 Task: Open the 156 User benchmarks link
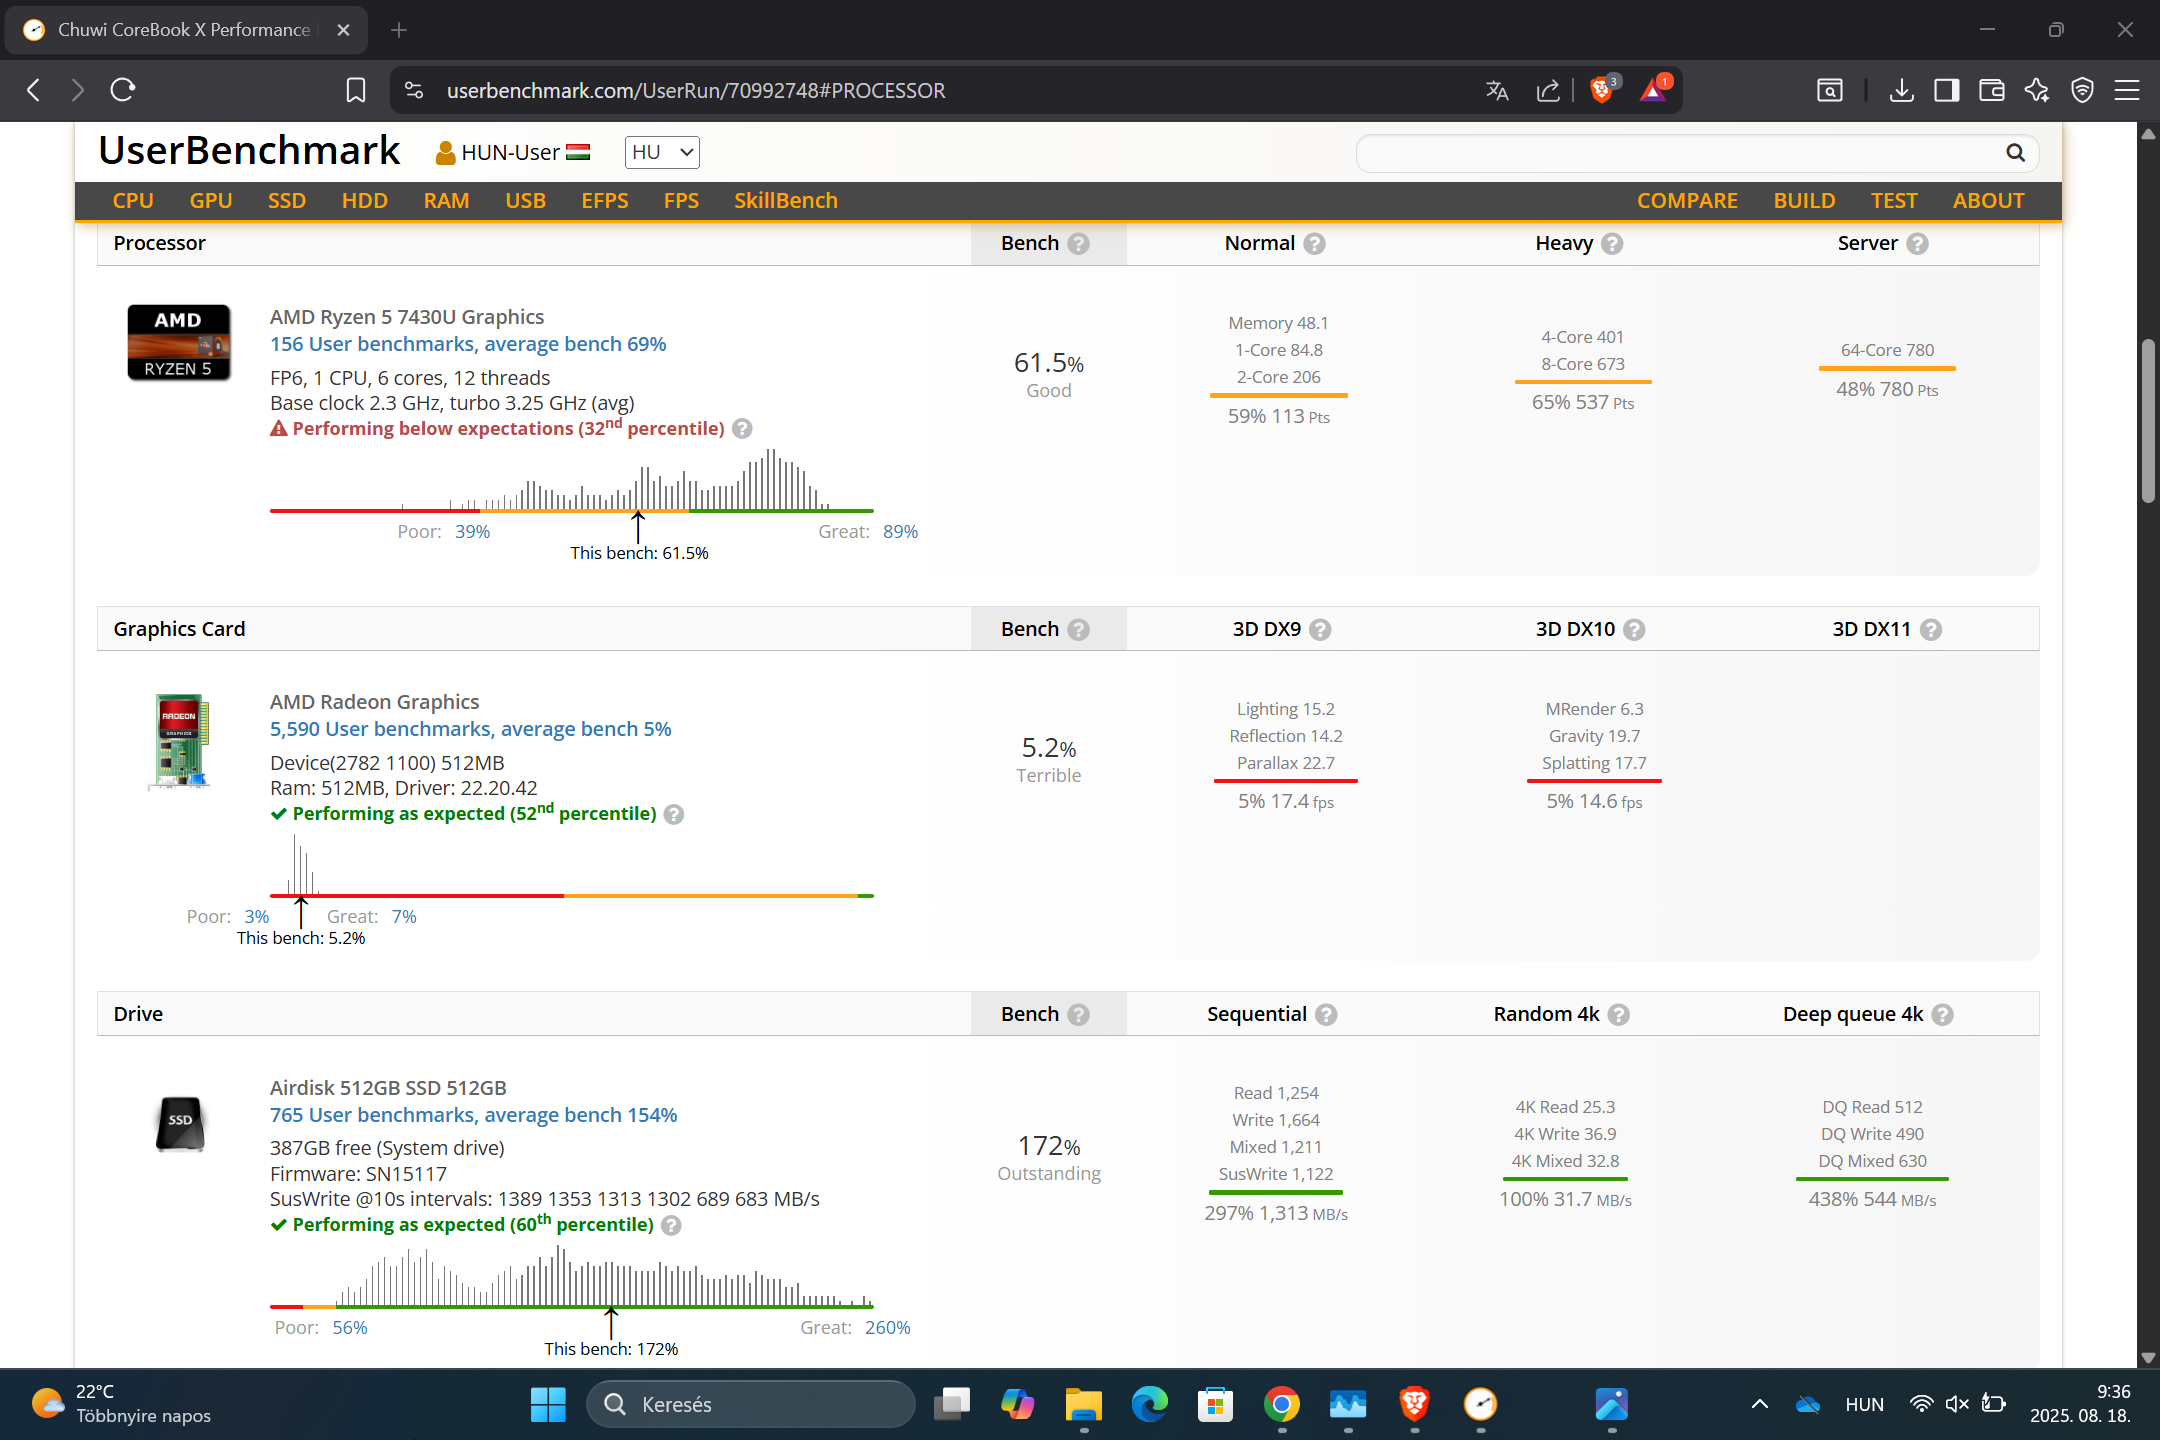point(467,344)
